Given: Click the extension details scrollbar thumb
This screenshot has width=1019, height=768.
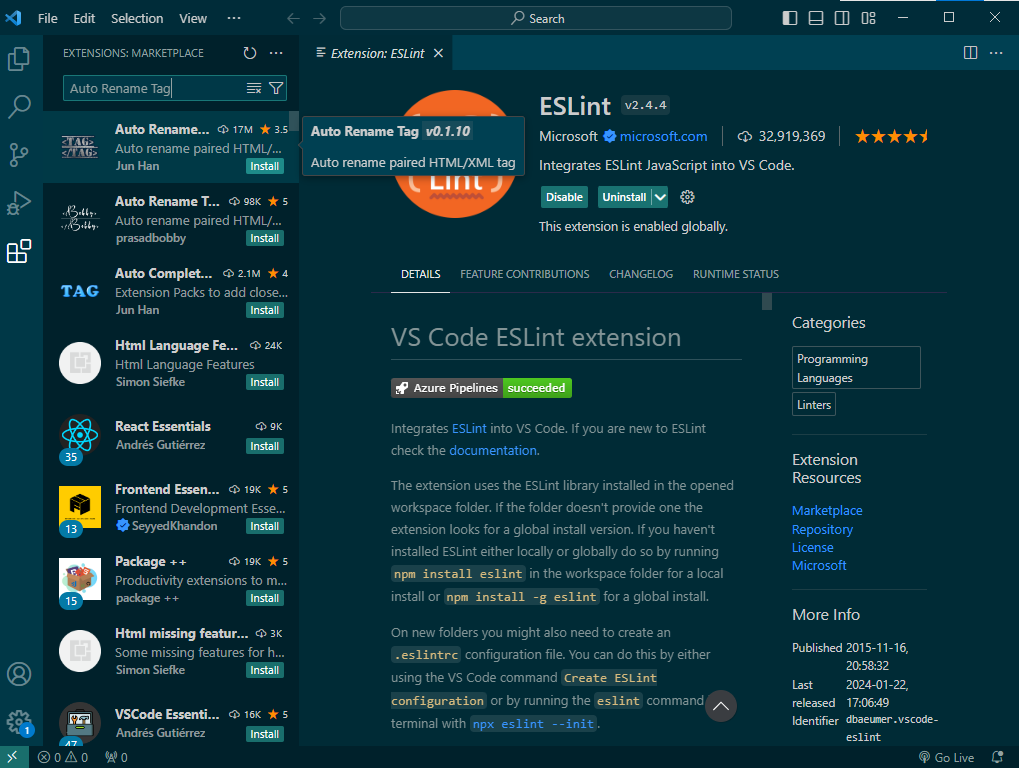Looking at the screenshot, I should coord(767,302).
